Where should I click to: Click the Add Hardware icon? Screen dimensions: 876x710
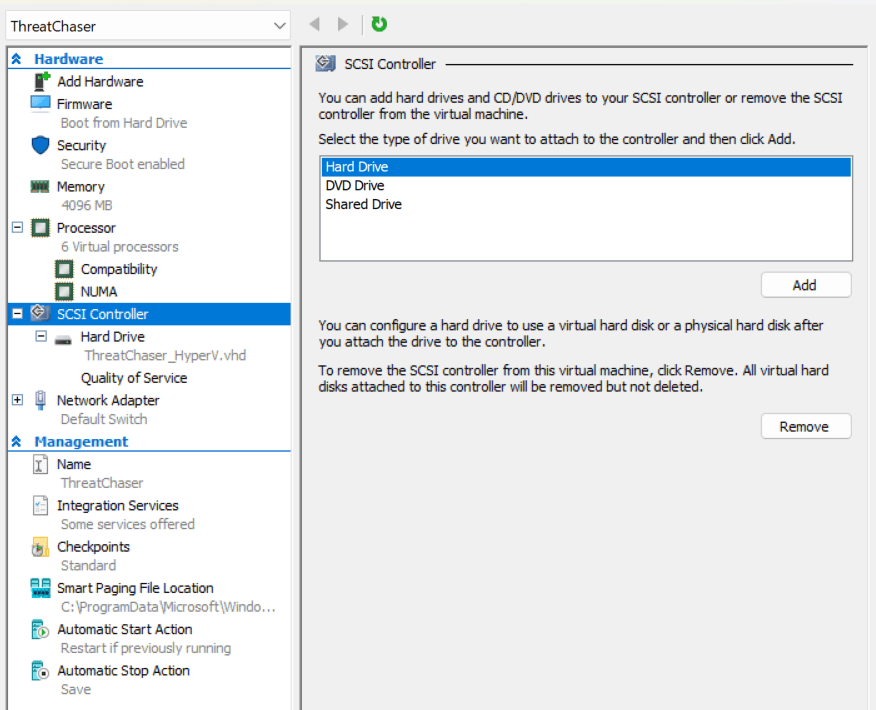42,82
